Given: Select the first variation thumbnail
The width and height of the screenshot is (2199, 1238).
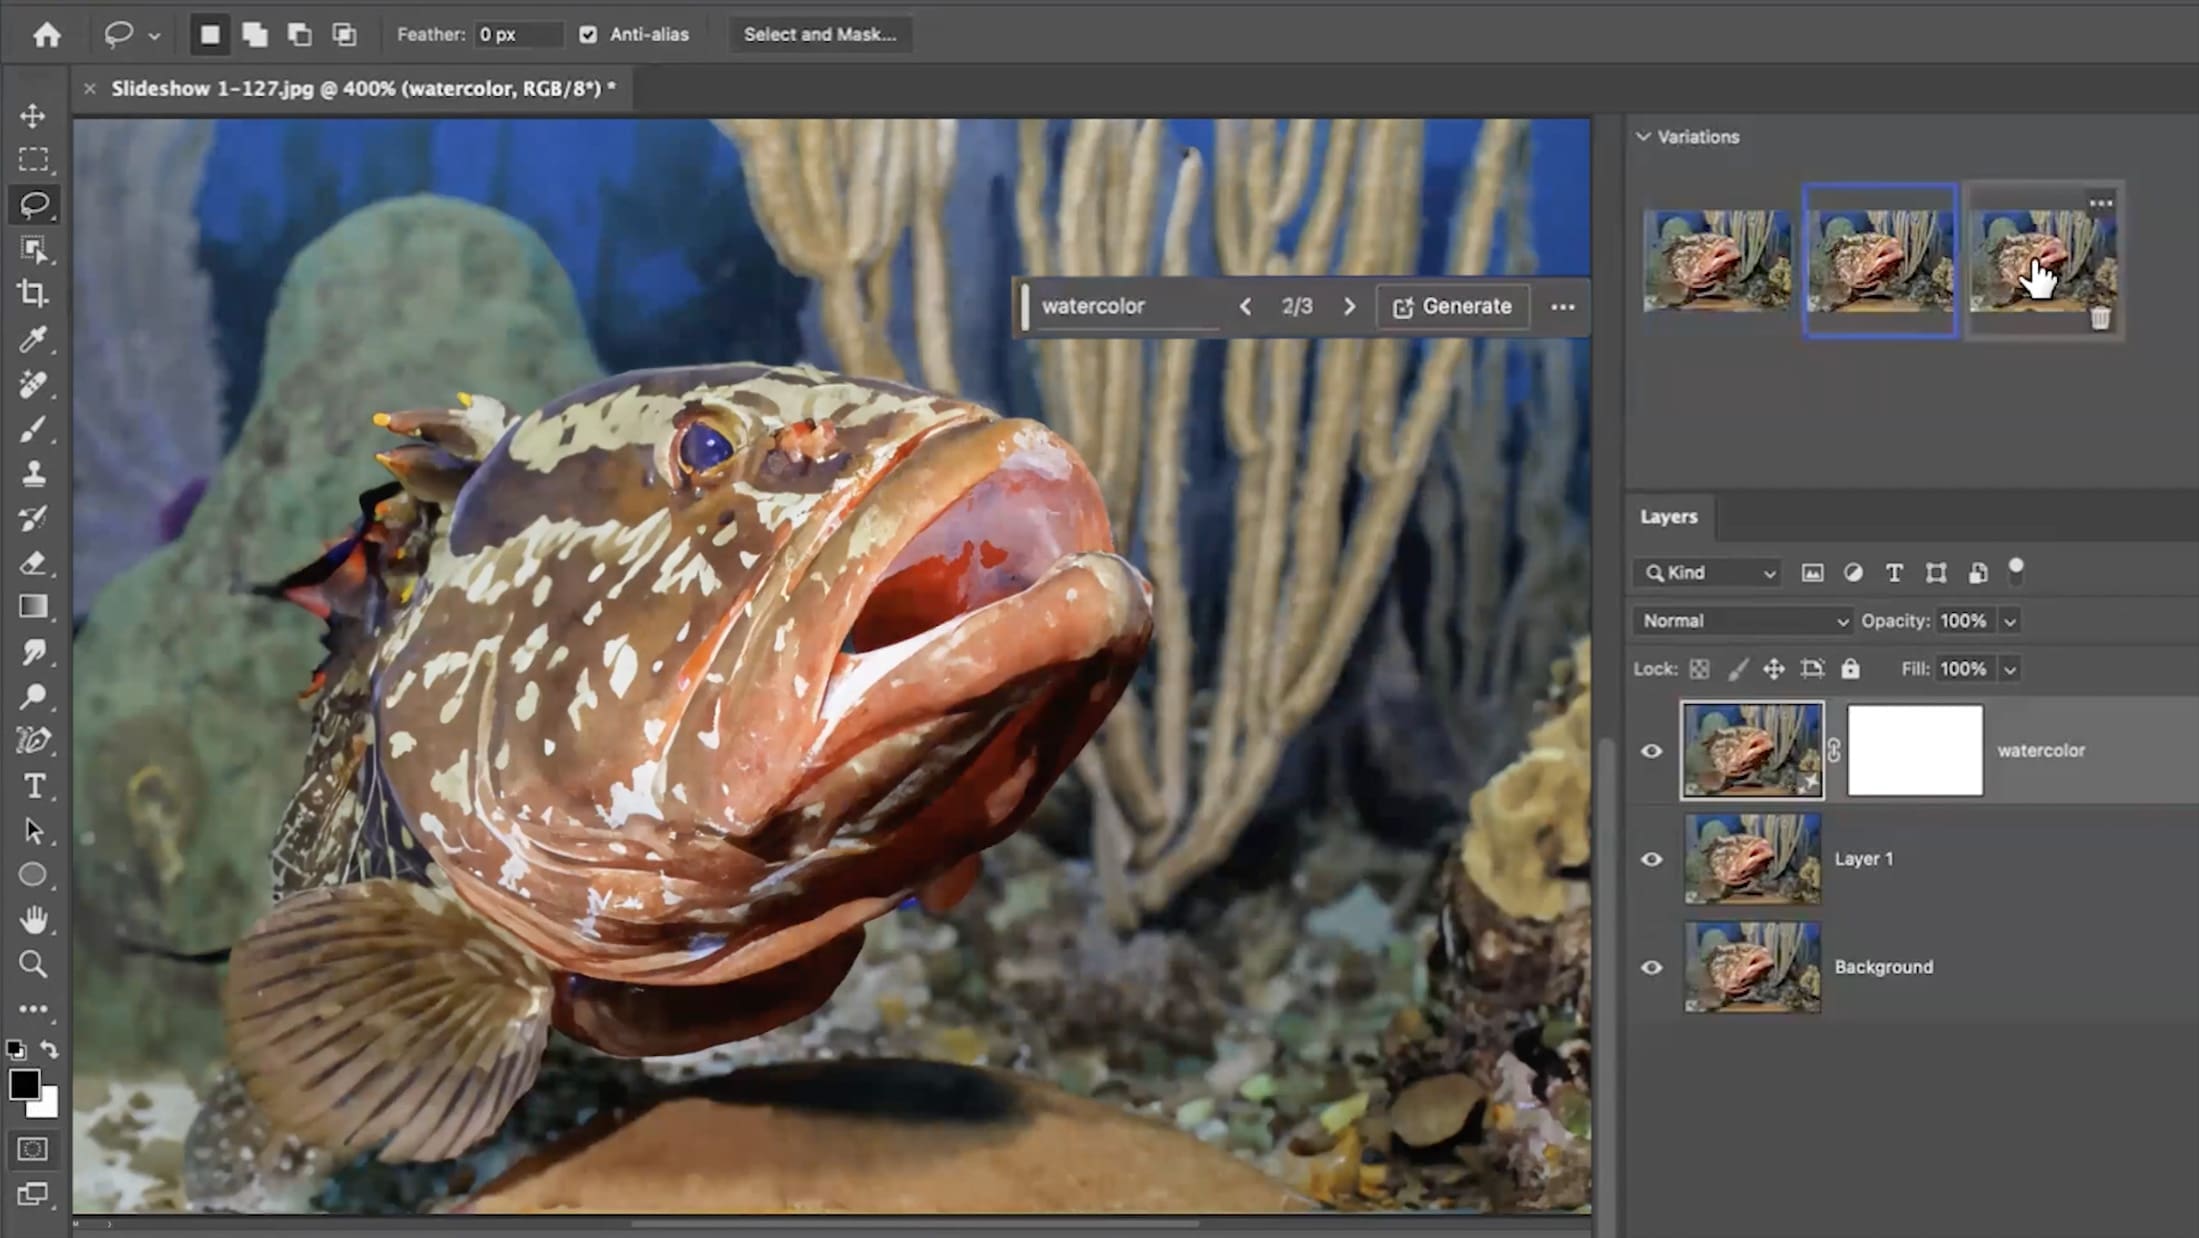Looking at the screenshot, I should (x=1716, y=261).
